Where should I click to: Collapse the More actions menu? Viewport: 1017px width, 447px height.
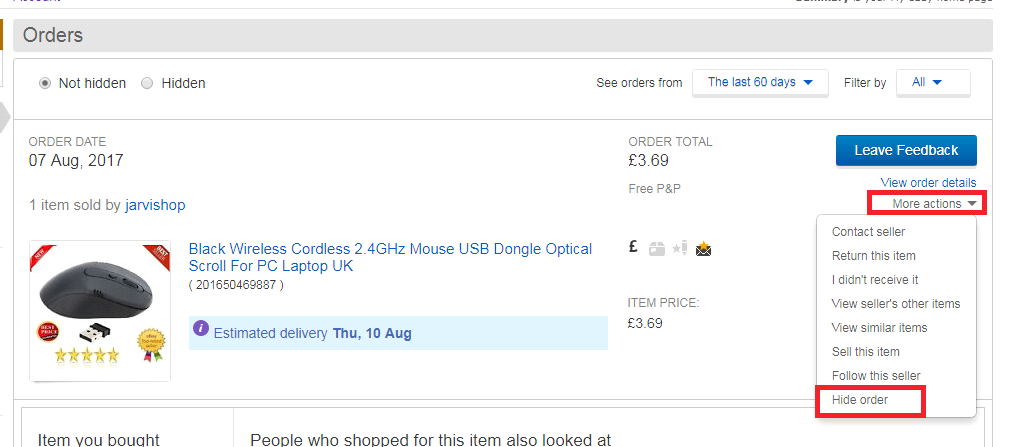pos(927,204)
